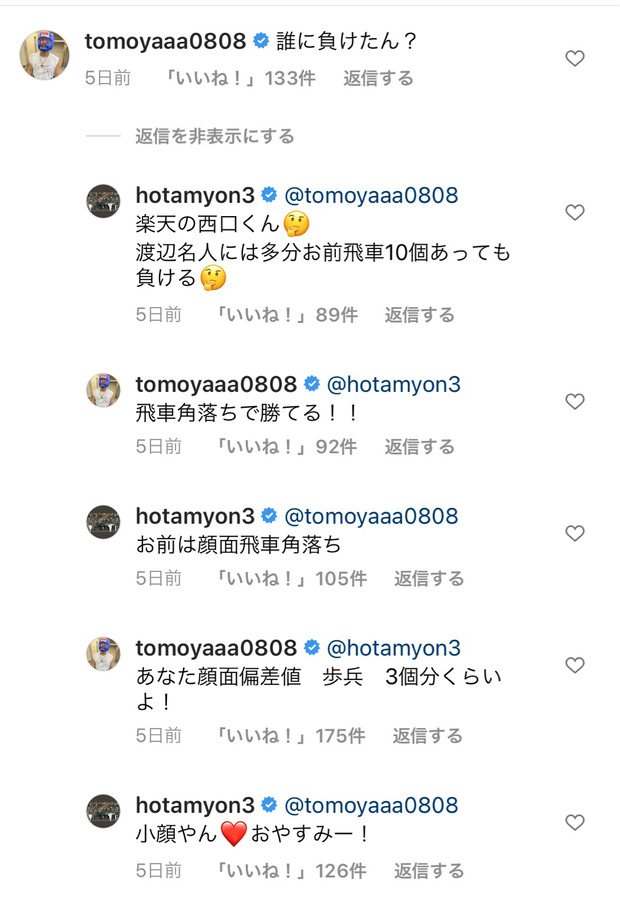Open tomoyaaa0808 avatar on '顔面偏差値' reply
The height and width of the screenshot is (905, 620).
click(x=104, y=654)
